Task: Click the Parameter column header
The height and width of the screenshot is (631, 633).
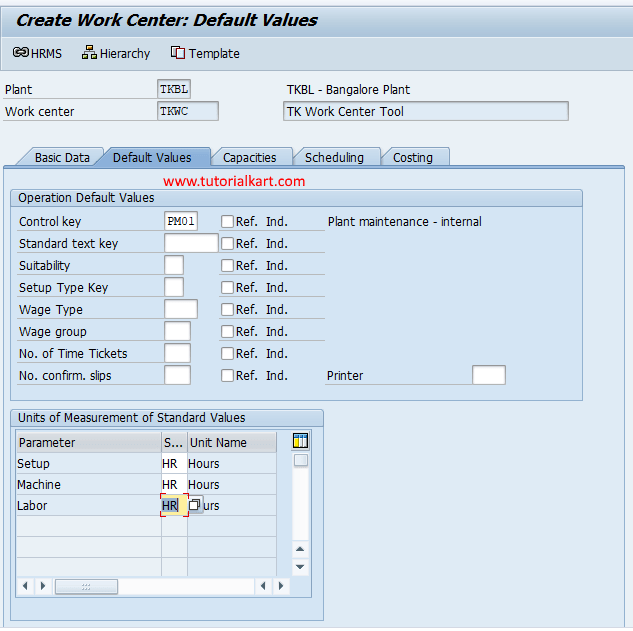Action: coord(88,442)
